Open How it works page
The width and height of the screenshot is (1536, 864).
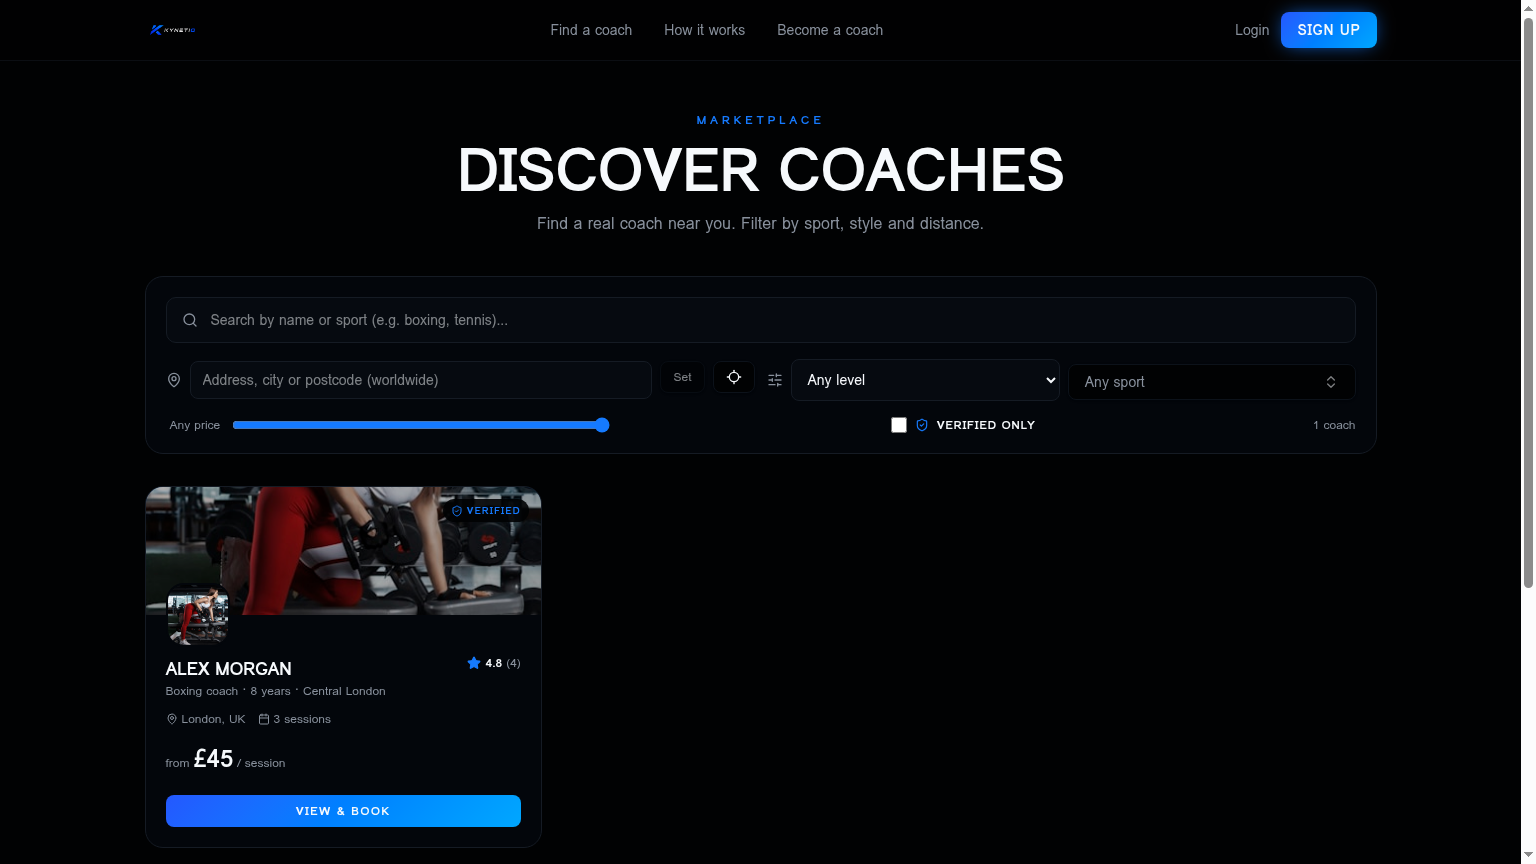click(704, 30)
